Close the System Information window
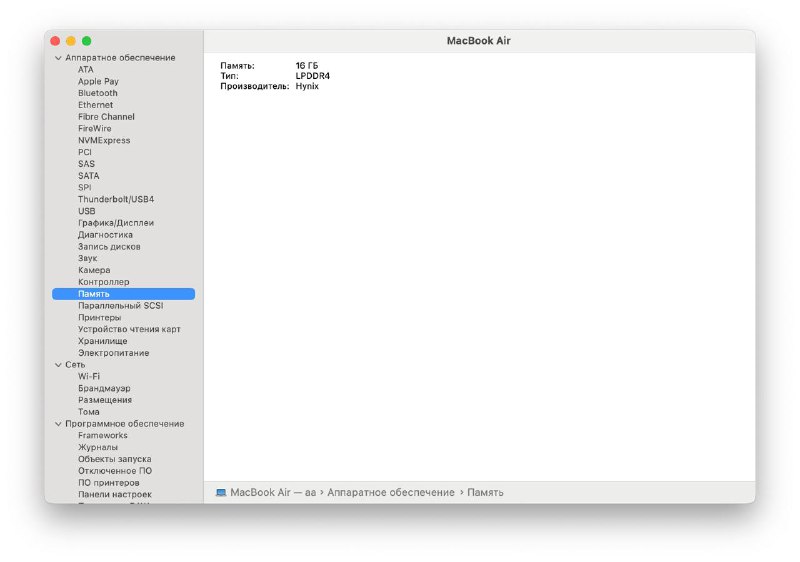This screenshot has height=562, width=800. click(x=55, y=41)
